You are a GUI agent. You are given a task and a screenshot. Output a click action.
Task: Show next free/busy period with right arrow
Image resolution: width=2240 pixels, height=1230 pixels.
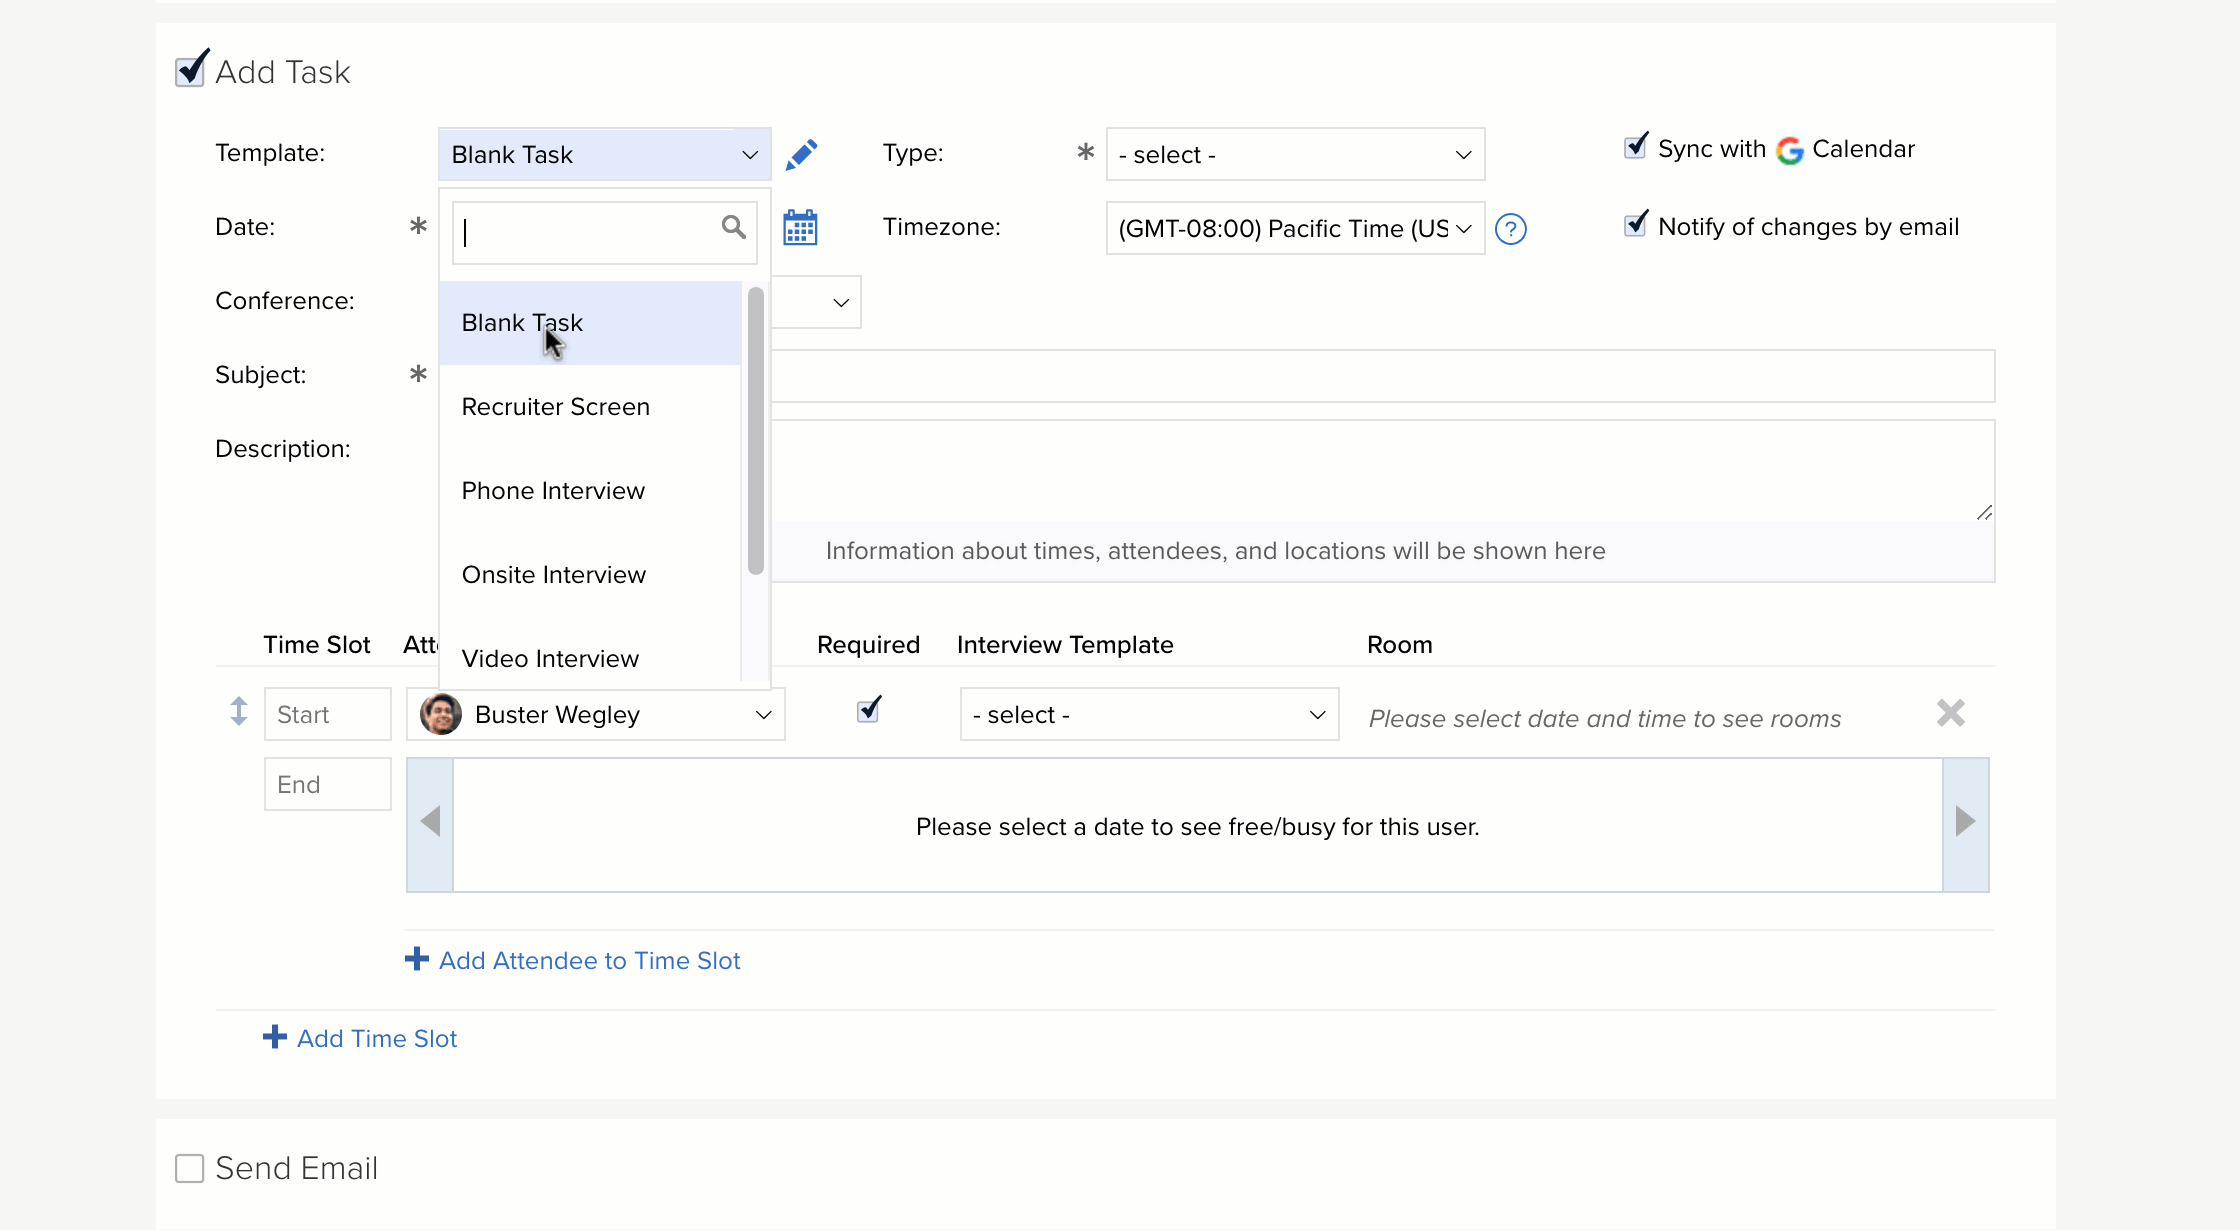click(1965, 823)
